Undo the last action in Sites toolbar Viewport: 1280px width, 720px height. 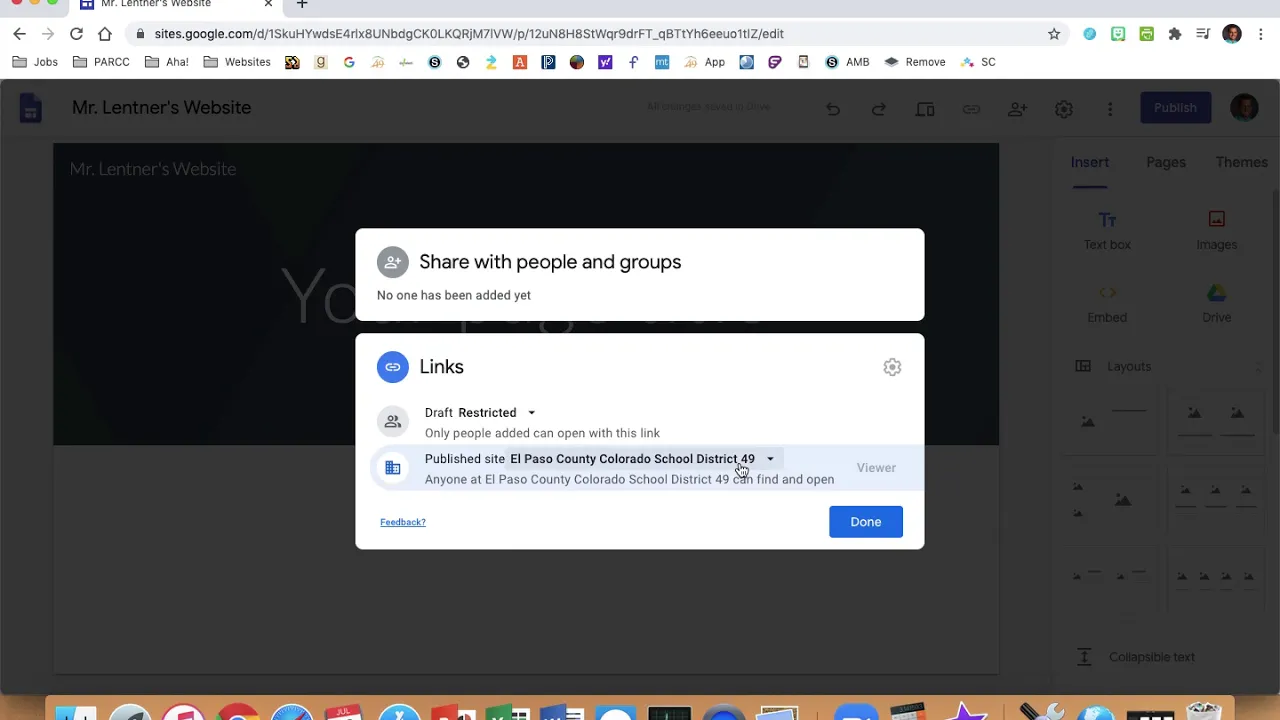coord(833,109)
